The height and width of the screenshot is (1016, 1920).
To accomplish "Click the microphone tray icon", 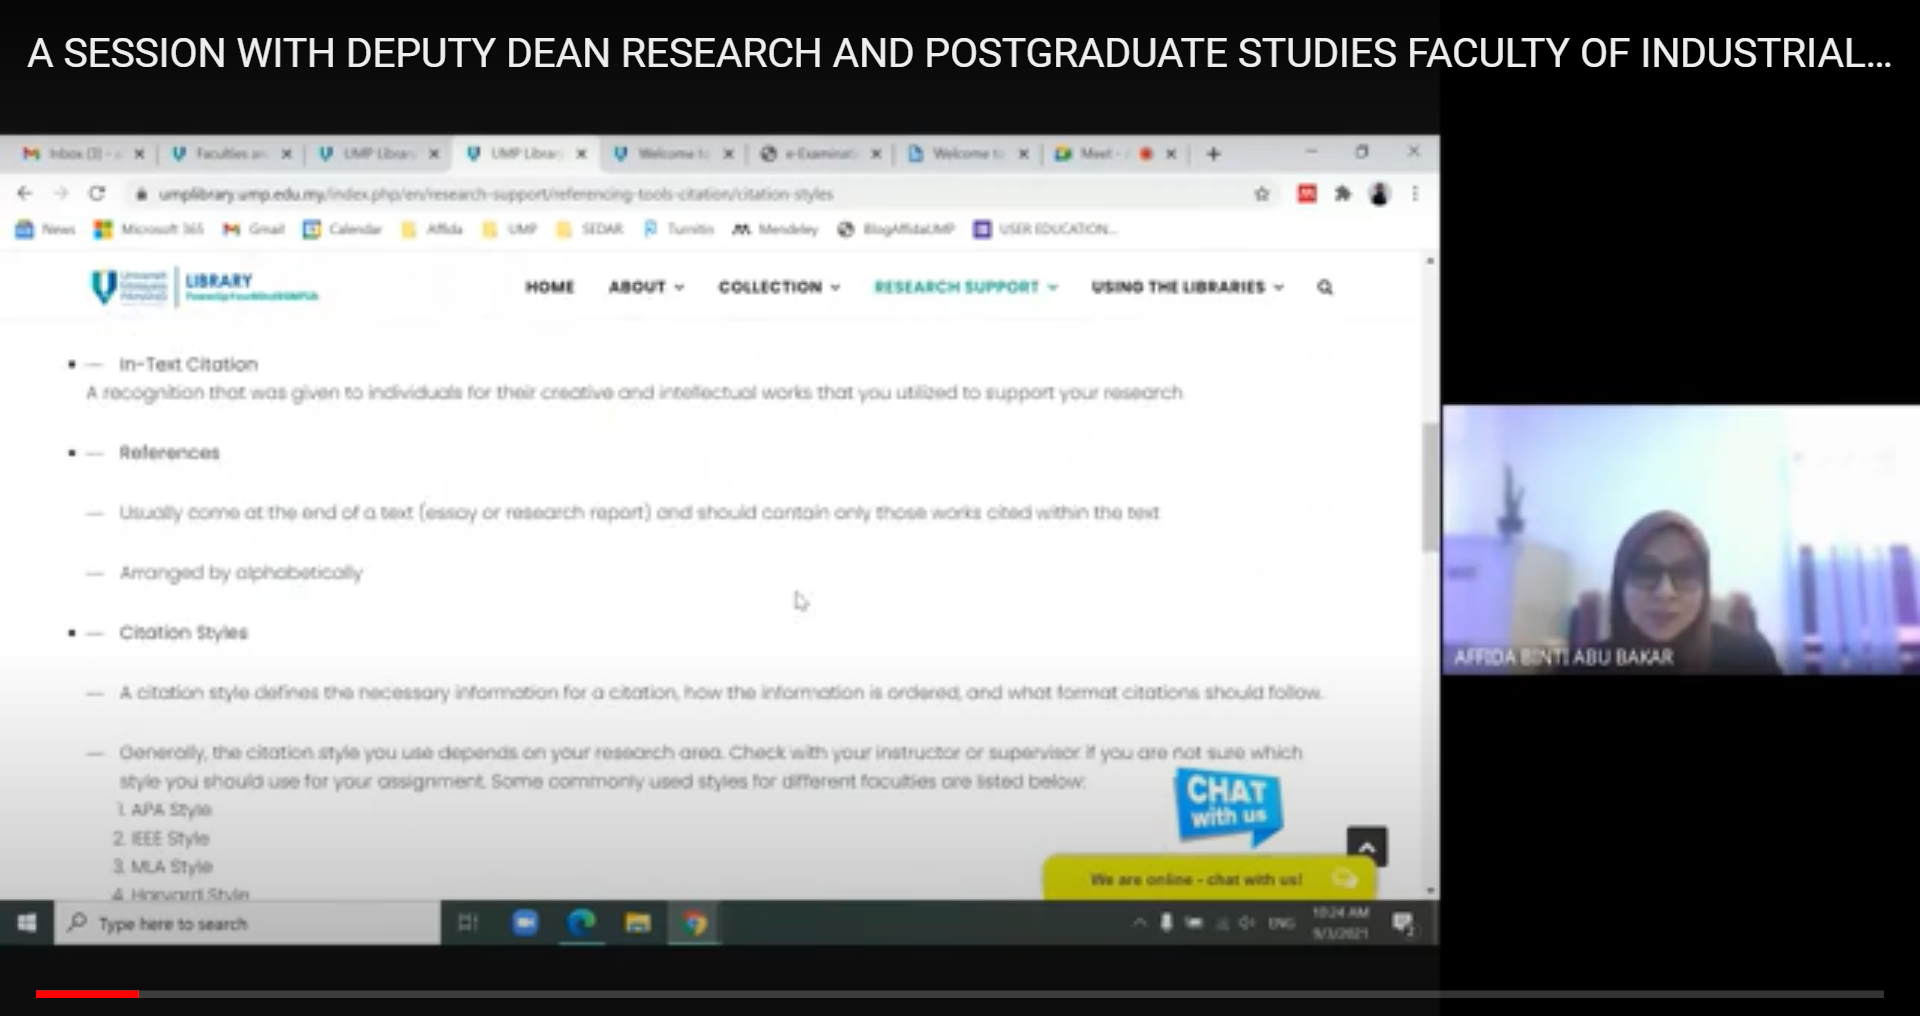I will point(1166,922).
